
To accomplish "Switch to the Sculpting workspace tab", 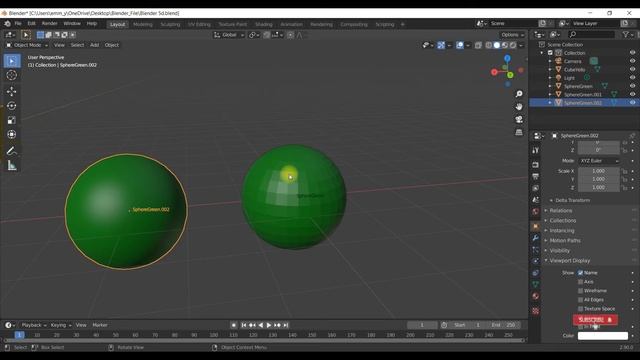I will 170,24.
